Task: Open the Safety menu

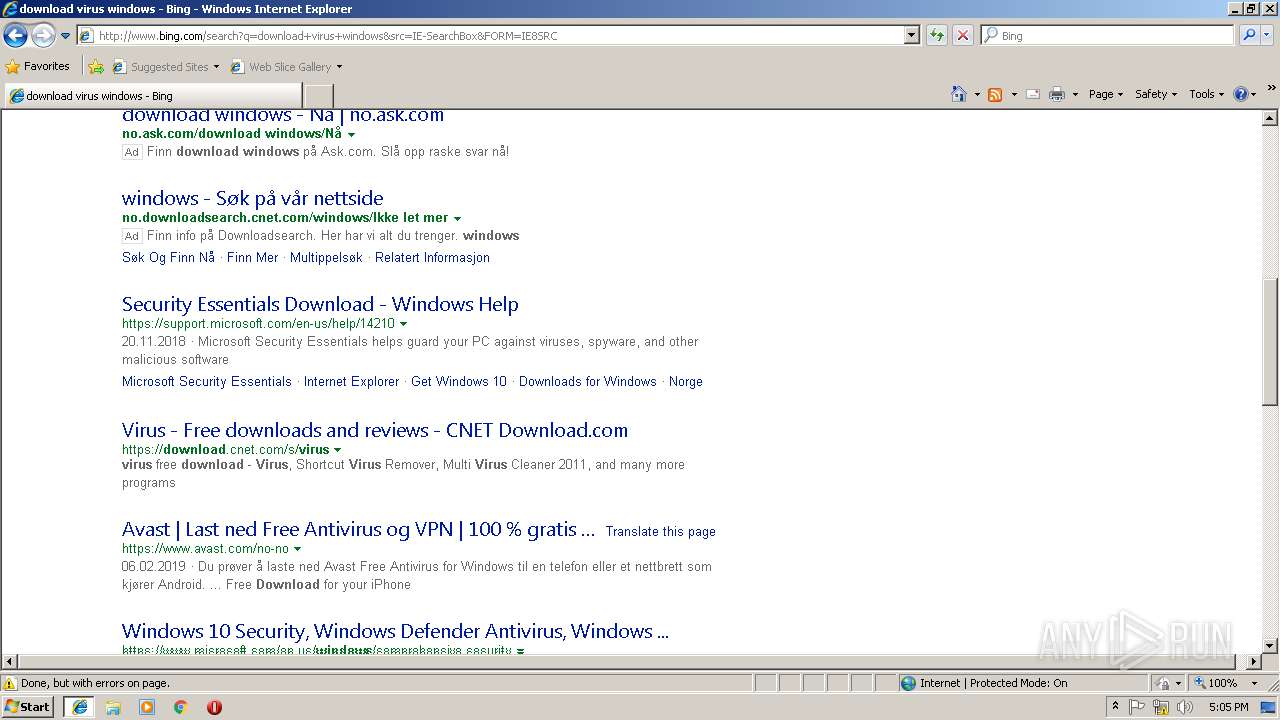Action: coord(1157,94)
